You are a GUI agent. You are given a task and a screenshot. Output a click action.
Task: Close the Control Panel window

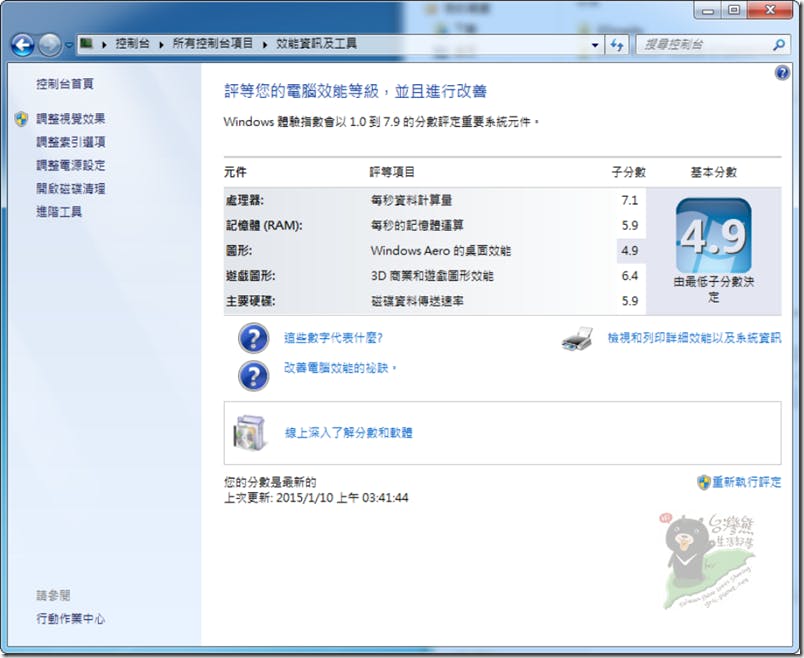point(770,10)
